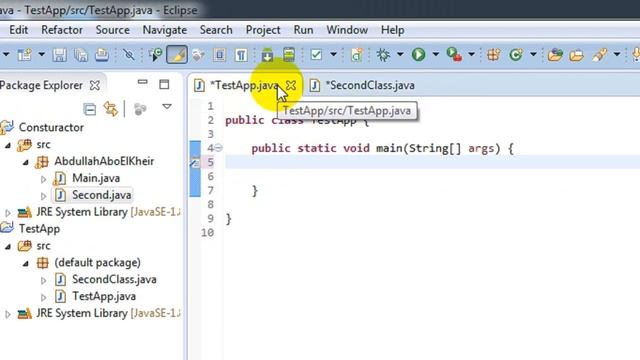
Task: Open the Search menu
Action: pos(216,30)
